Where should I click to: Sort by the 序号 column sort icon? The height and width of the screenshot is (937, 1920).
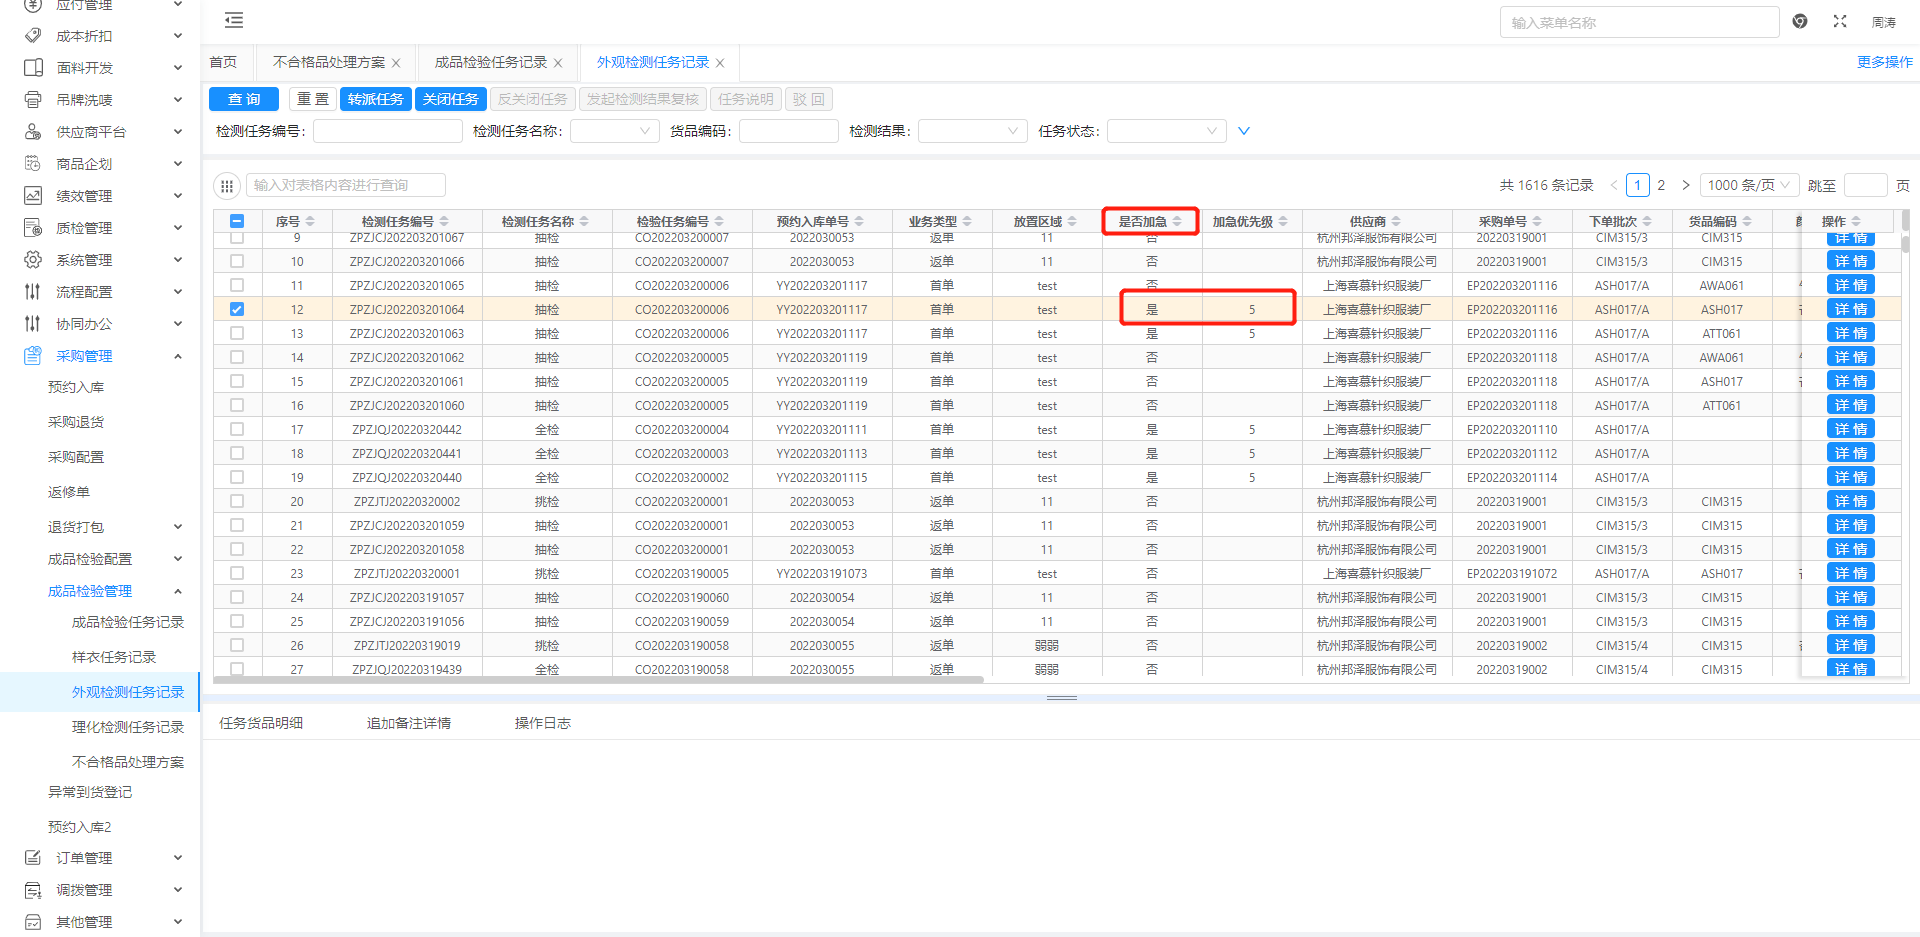(x=310, y=221)
